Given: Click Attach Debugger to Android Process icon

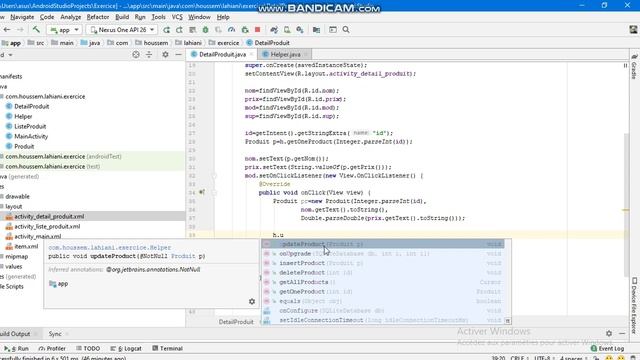Looking at the screenshot, I should pos(245,30).
